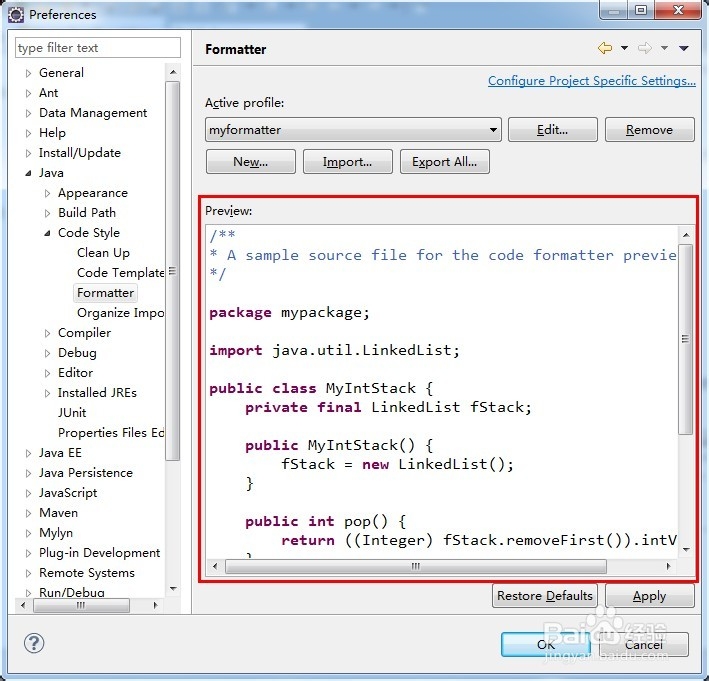Expand the Java Persistence node

28,473
